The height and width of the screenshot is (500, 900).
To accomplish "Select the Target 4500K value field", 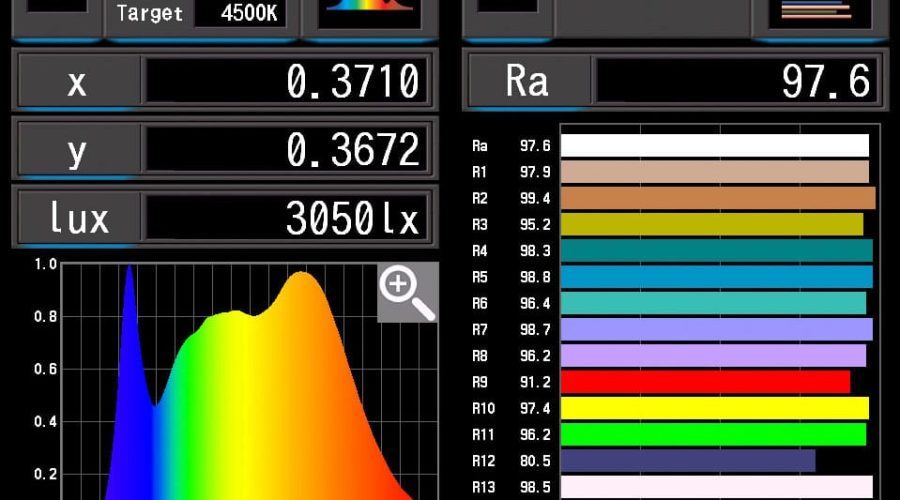I will pyautogui.click(x=240, y=14).
